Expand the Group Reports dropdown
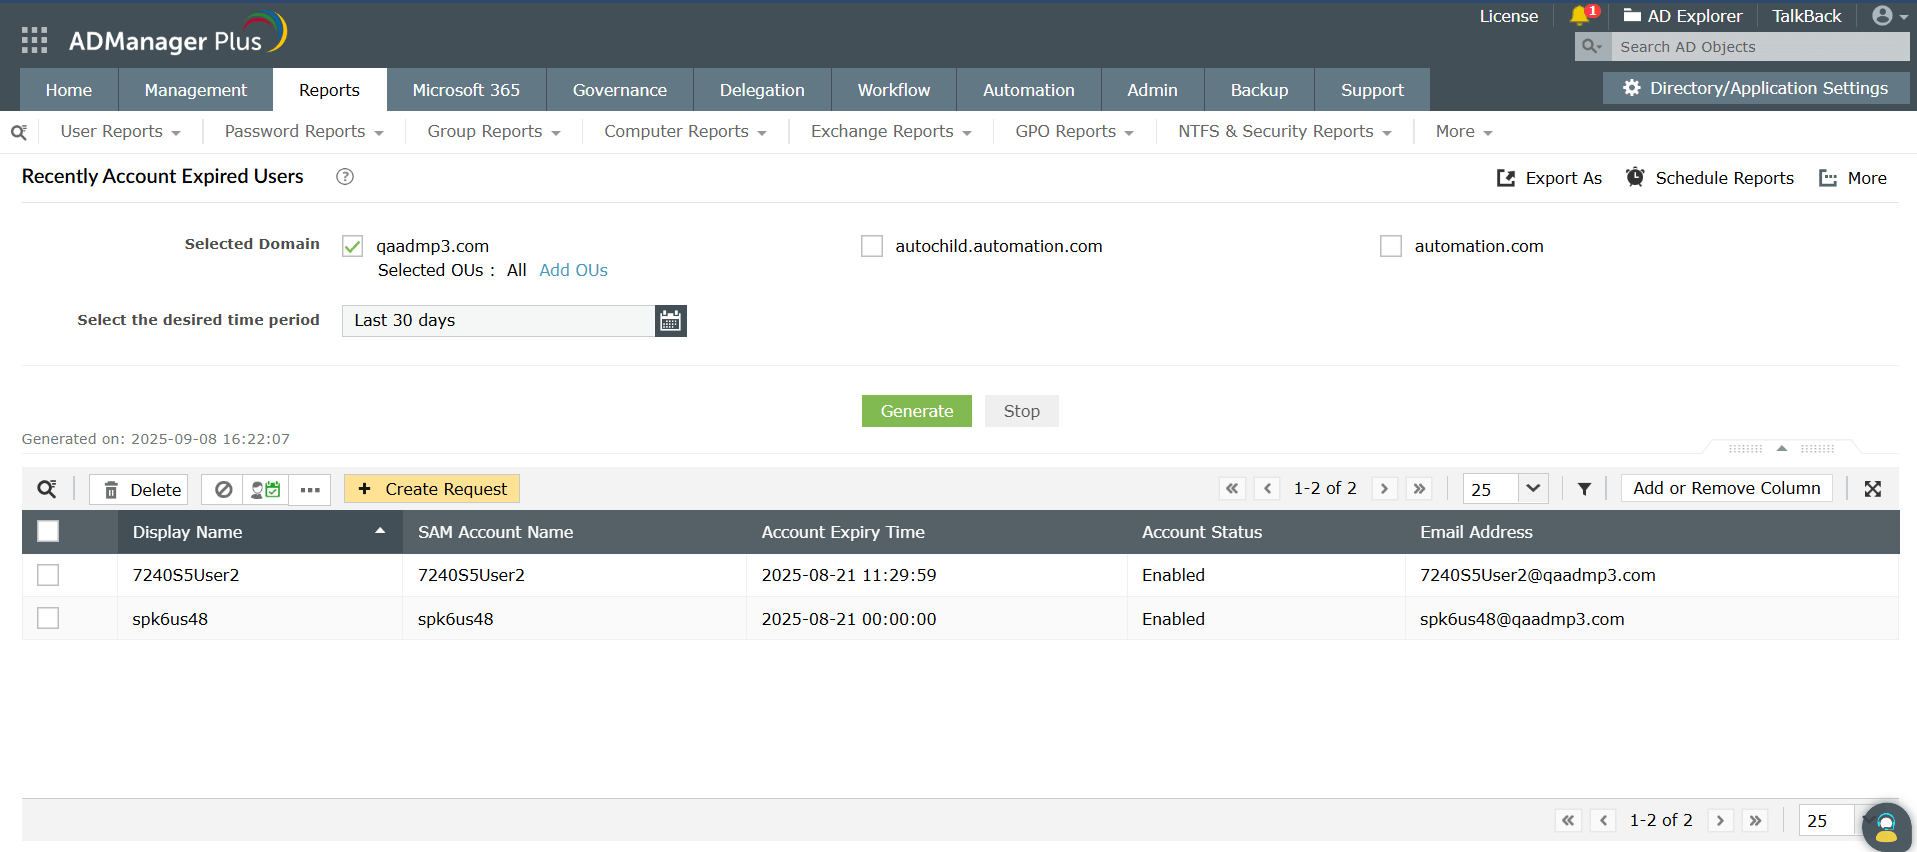The width and height of the screenshot is (1917, 852). coord(494,132)
